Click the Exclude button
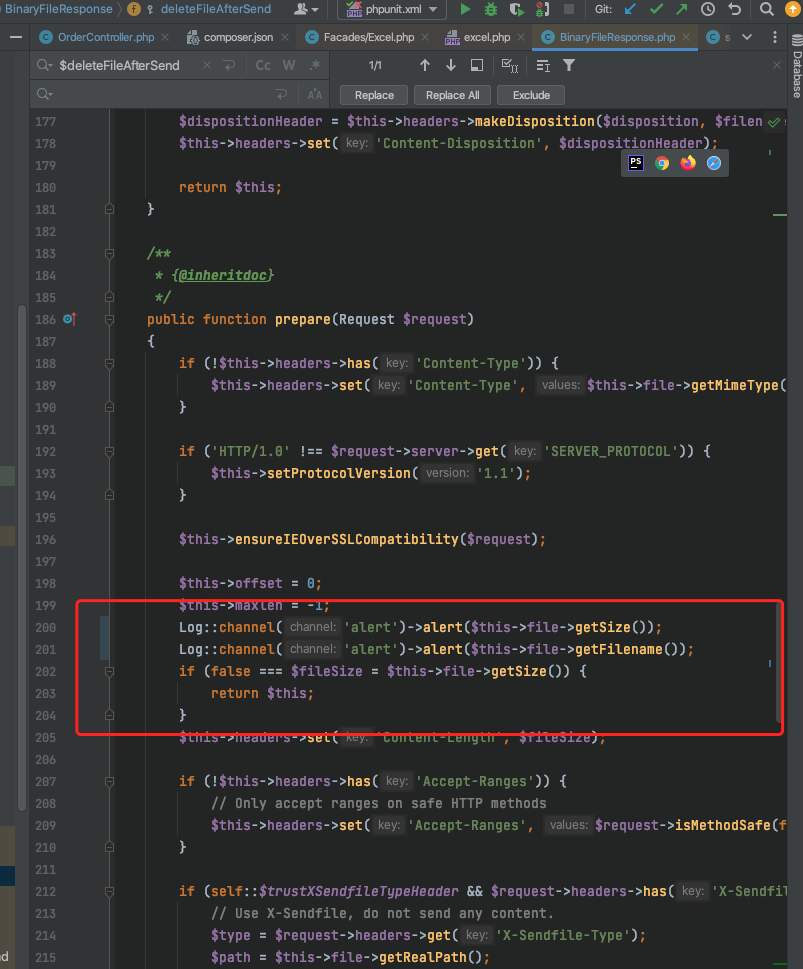This screenshot has height=969, width=803. point(530,96)
